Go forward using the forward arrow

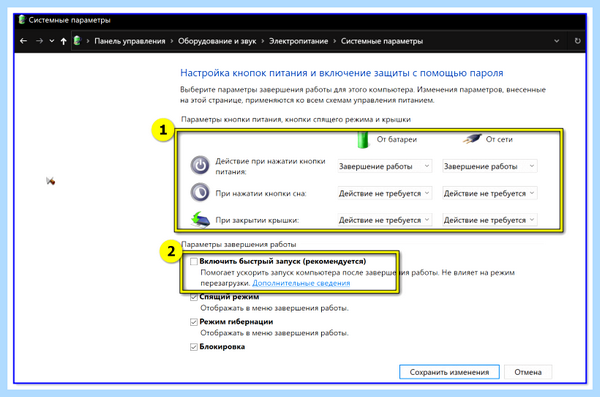(39, 41)
